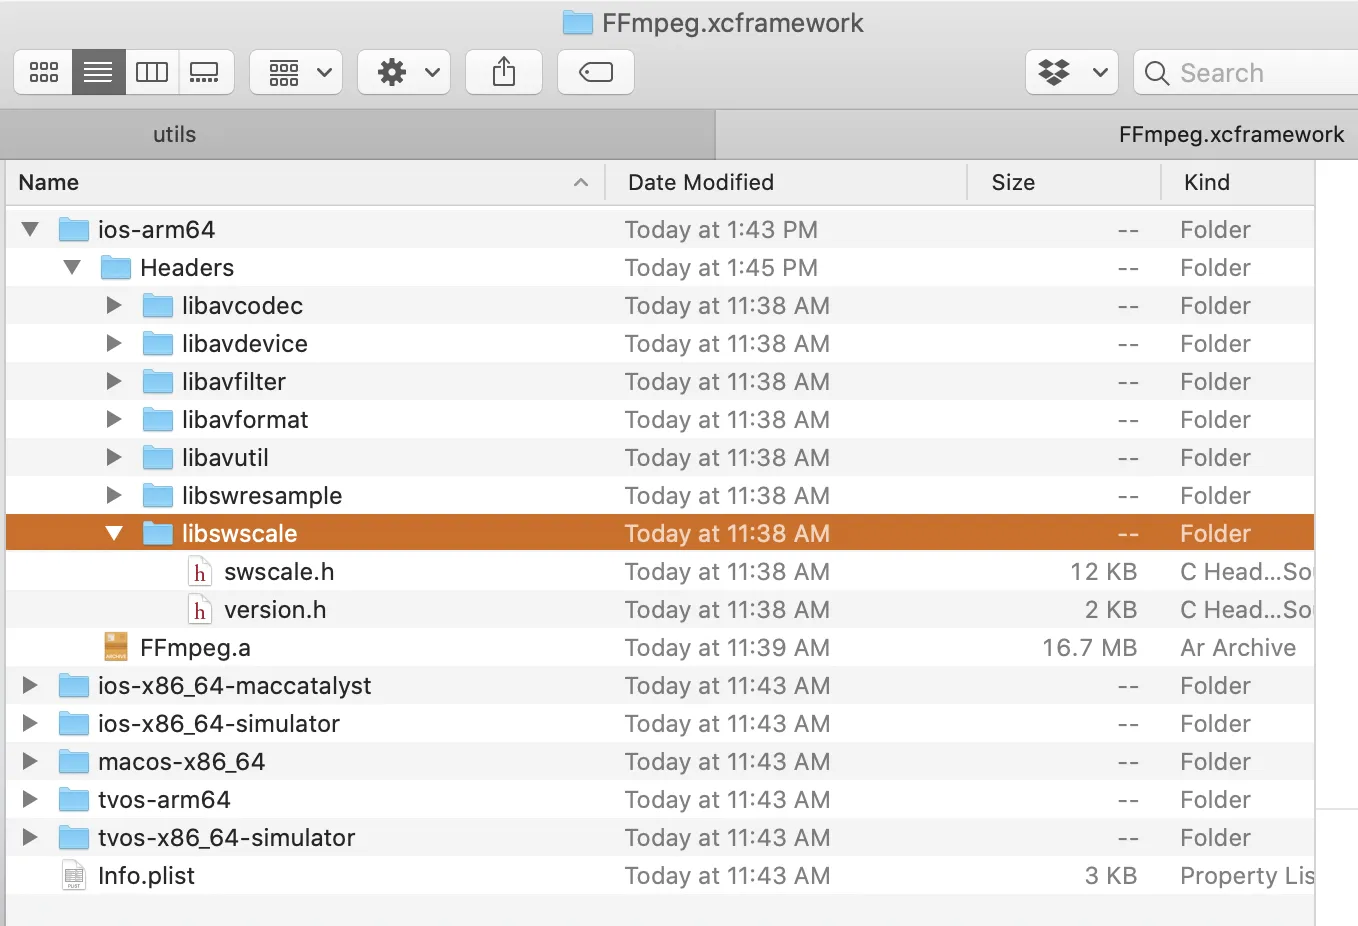Click the libavformat folder icon
Screen dimensions: 1358x926
[158, 420]
